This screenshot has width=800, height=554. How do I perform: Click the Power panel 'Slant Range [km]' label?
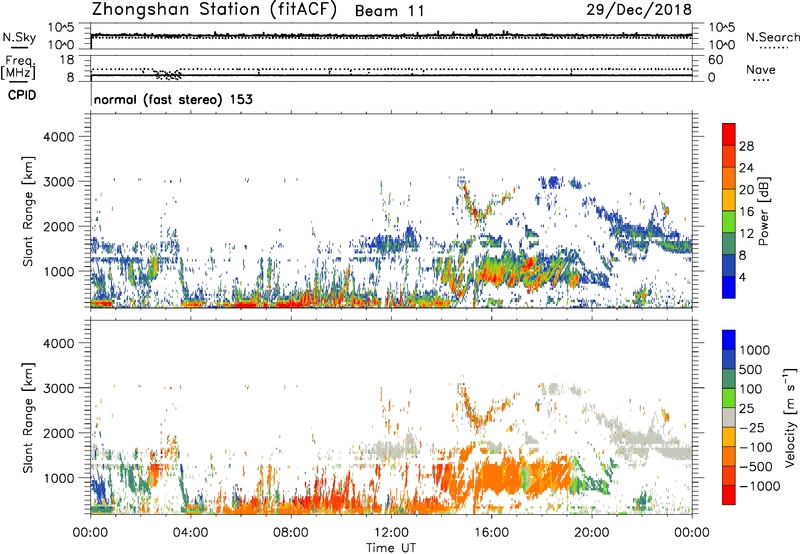point(28,211)
